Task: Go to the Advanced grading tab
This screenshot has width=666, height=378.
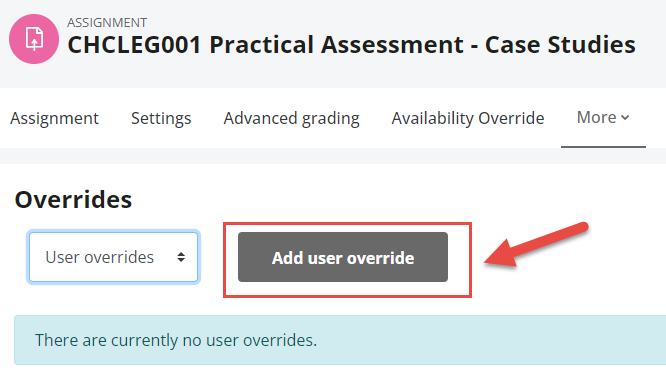Action: tap(291, 118)
